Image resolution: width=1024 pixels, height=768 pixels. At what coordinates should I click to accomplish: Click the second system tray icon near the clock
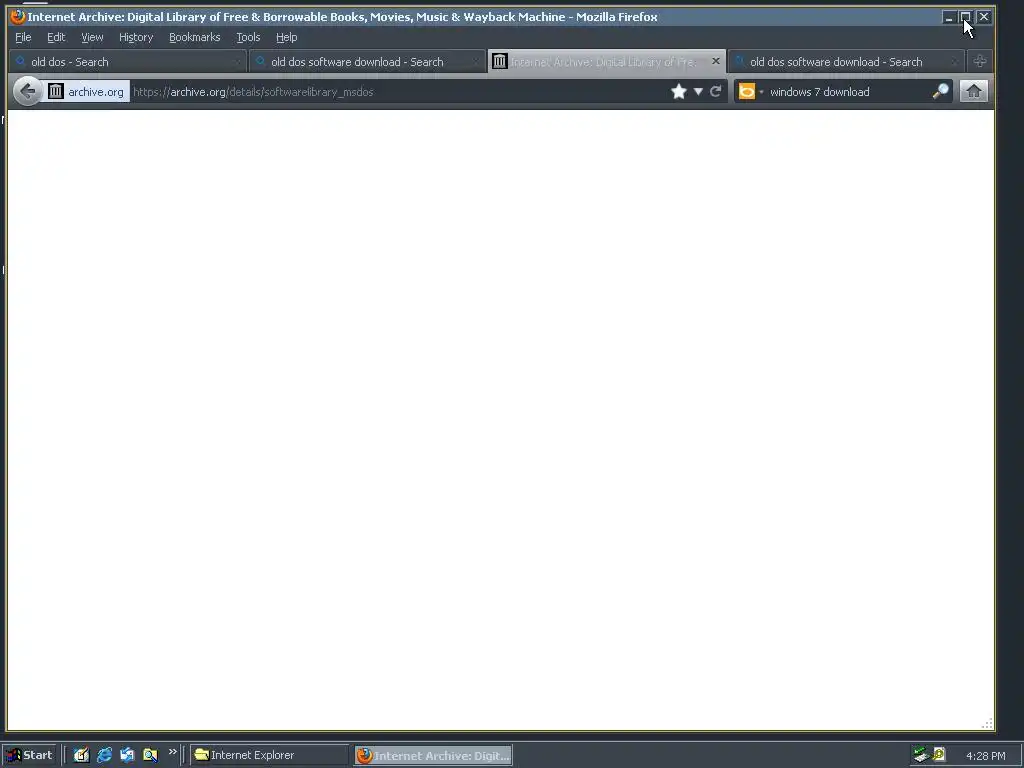click(939, 754)
